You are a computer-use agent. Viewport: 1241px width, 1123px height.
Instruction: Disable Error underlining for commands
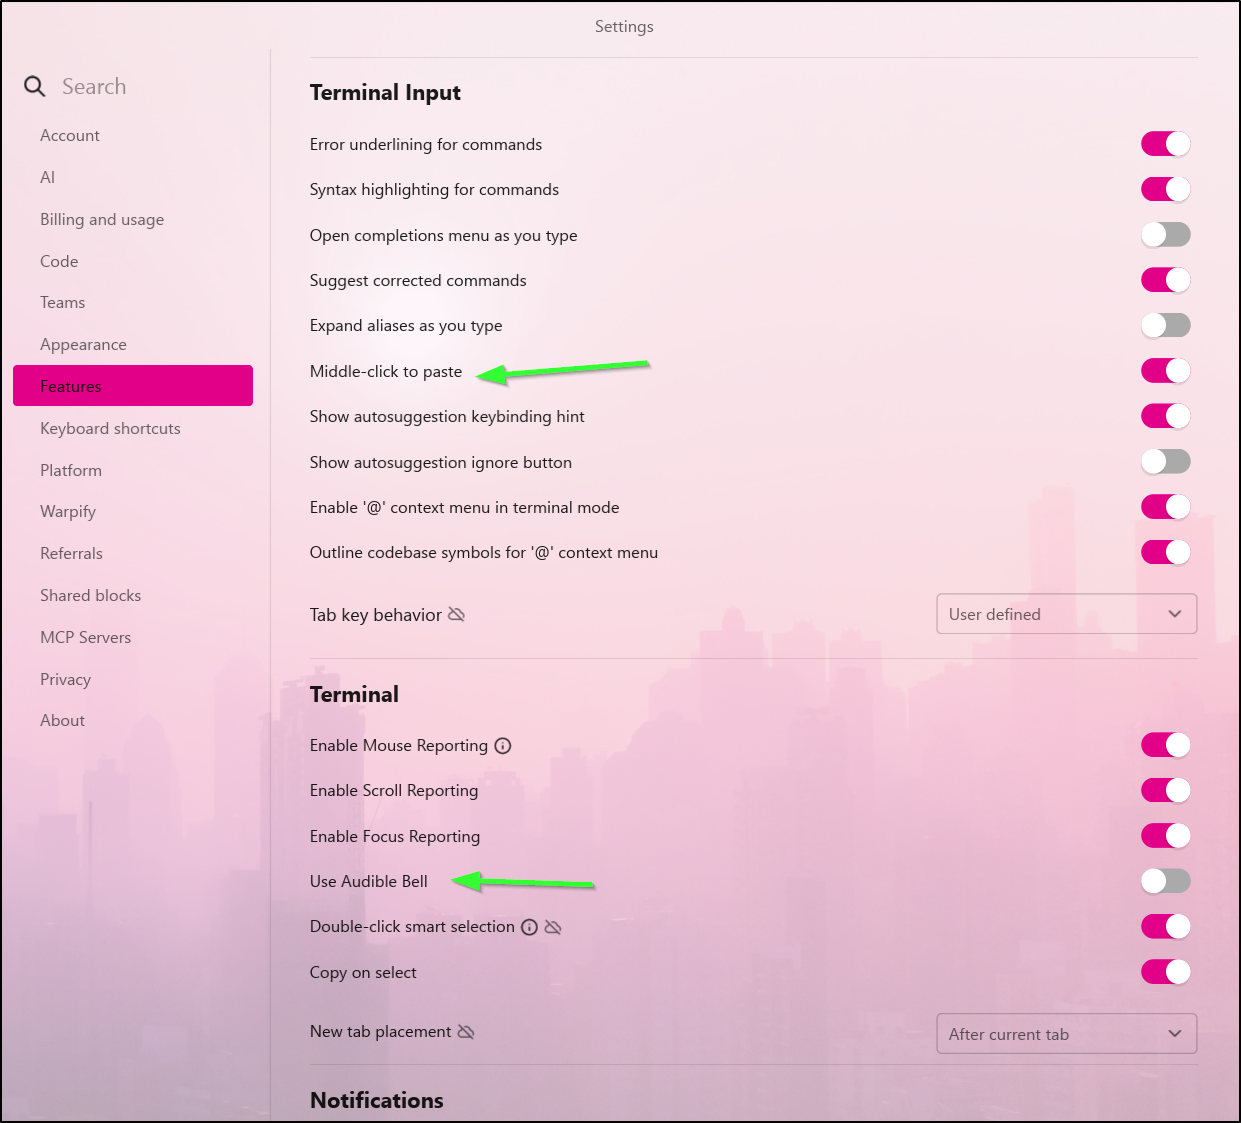(x=1165, y=143)
